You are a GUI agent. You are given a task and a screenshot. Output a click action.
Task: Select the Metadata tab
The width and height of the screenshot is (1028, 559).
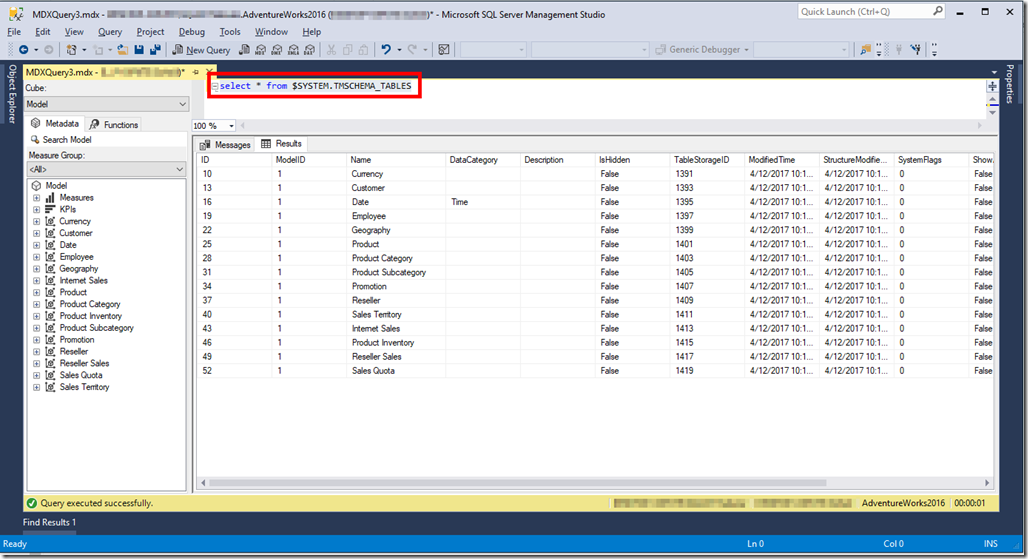[56, 123]
